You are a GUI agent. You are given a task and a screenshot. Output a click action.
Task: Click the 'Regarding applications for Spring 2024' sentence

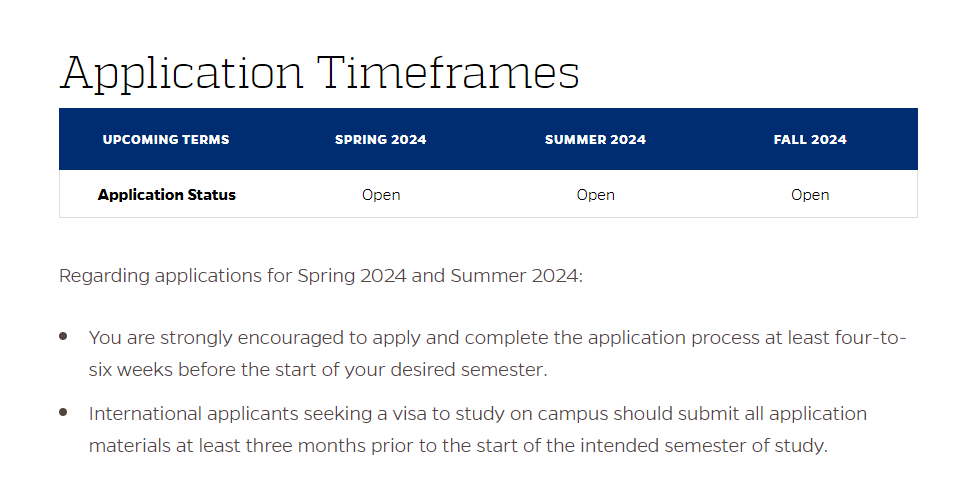click(321, 275)
